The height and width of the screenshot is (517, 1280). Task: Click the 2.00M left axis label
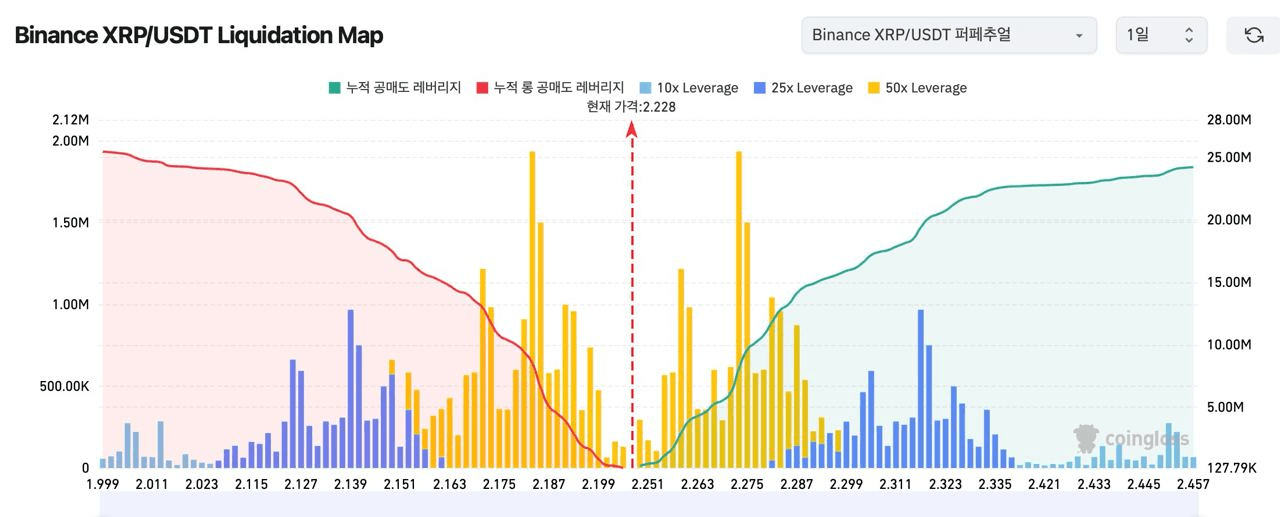tap(70, 140)
